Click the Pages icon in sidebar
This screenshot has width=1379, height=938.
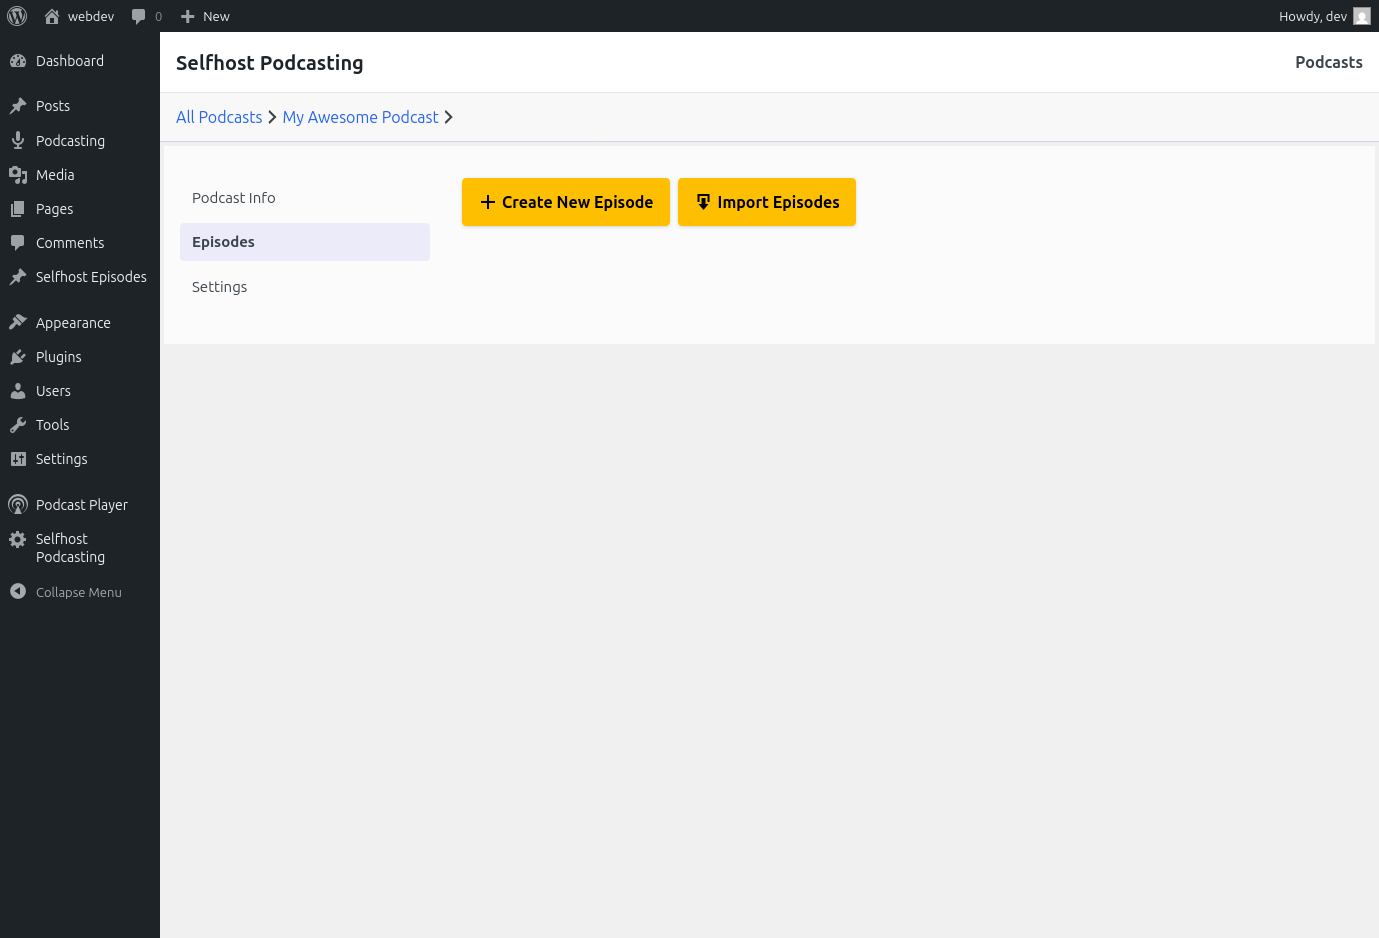point(18,209)
